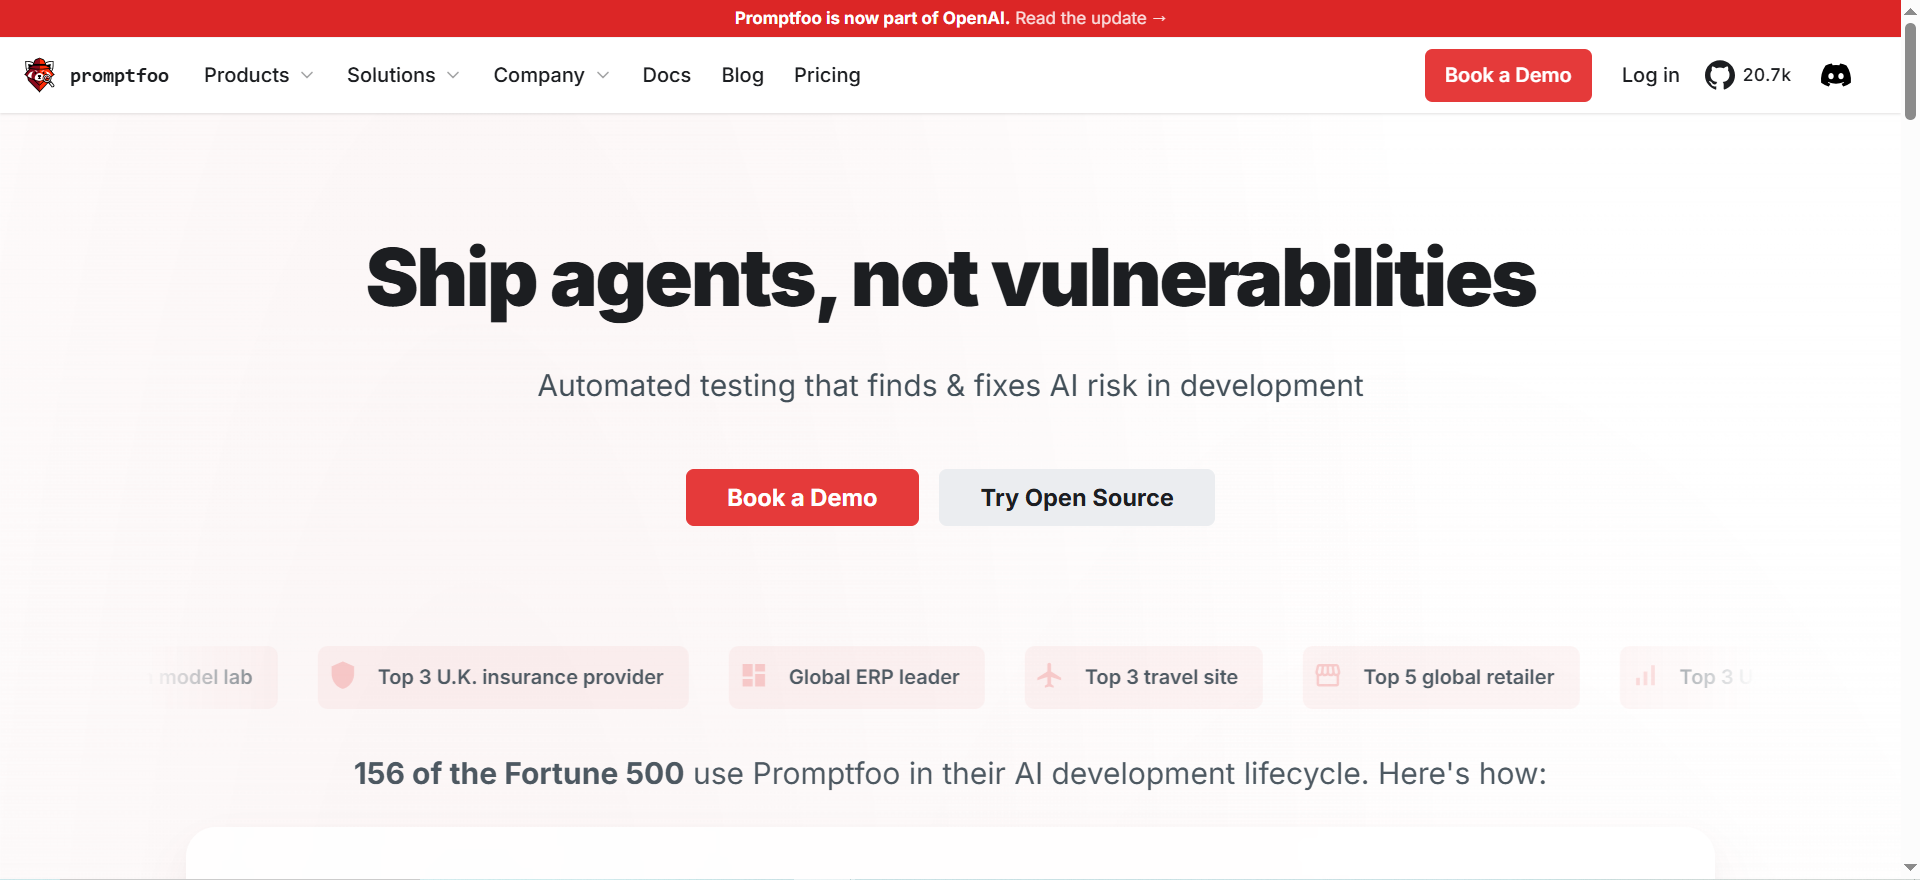Click 'Top 5 global retailer' text
This screenshot has height=880, width=1920.
1459,677
